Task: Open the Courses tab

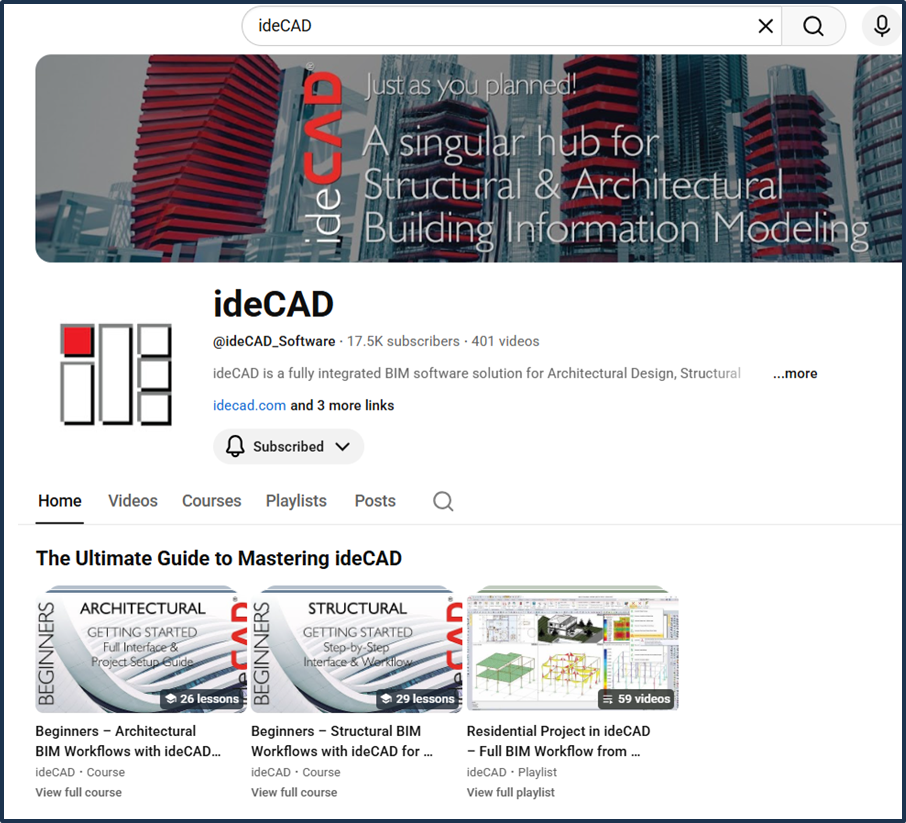Action: pos(211,501)
